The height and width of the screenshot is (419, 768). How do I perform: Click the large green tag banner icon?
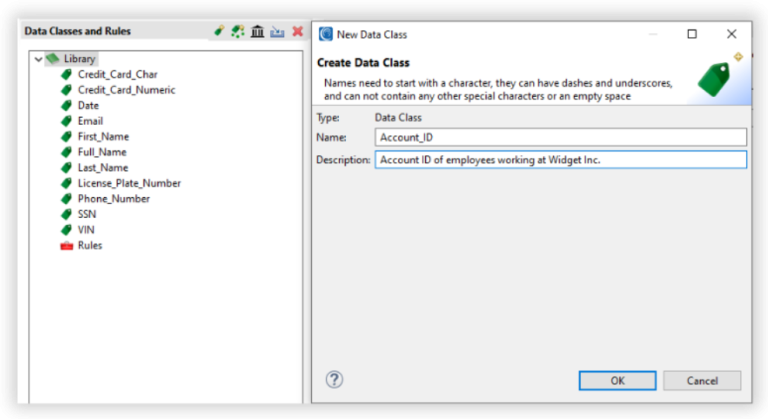point(714,79)
